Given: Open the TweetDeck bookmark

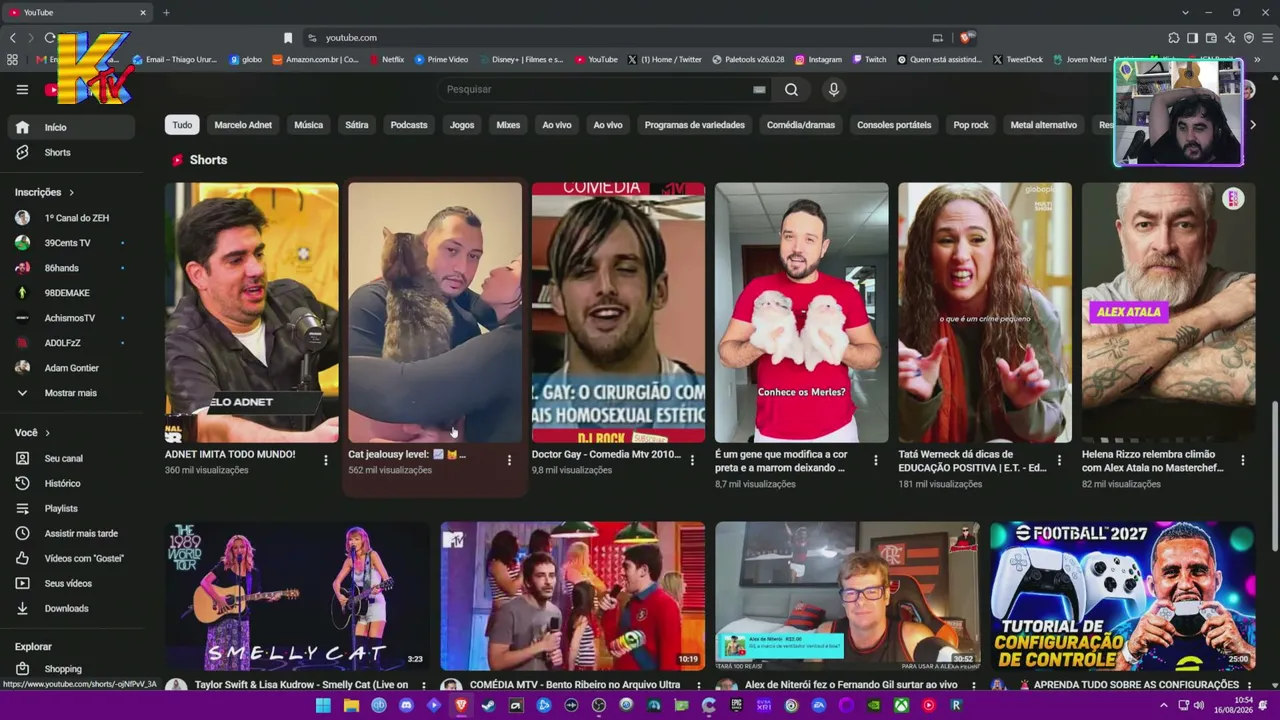Looking at the screenshot, I should pos(1017,59).
